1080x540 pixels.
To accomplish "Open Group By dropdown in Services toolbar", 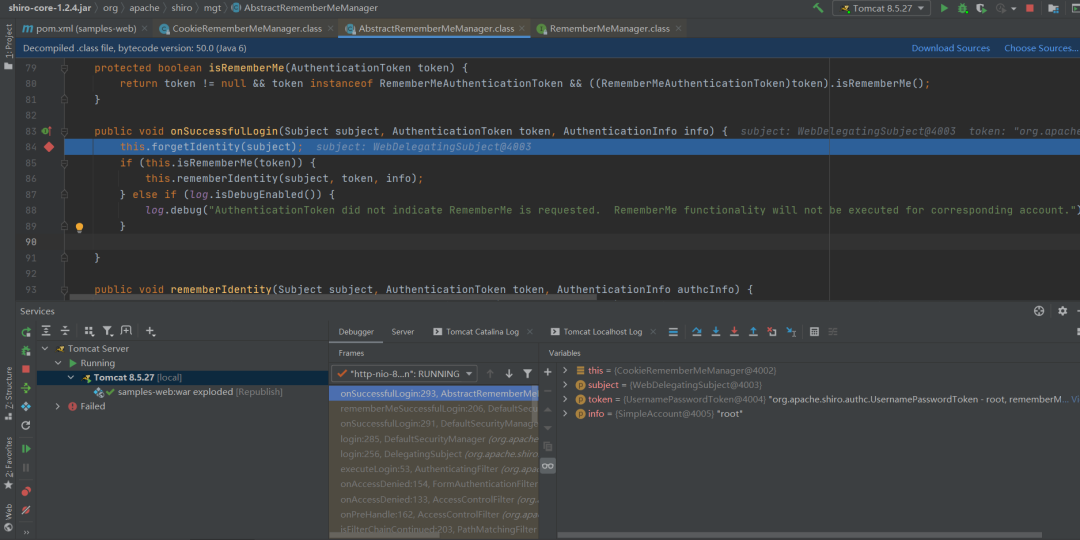I will pyautogui.click(x=89, y=331).
